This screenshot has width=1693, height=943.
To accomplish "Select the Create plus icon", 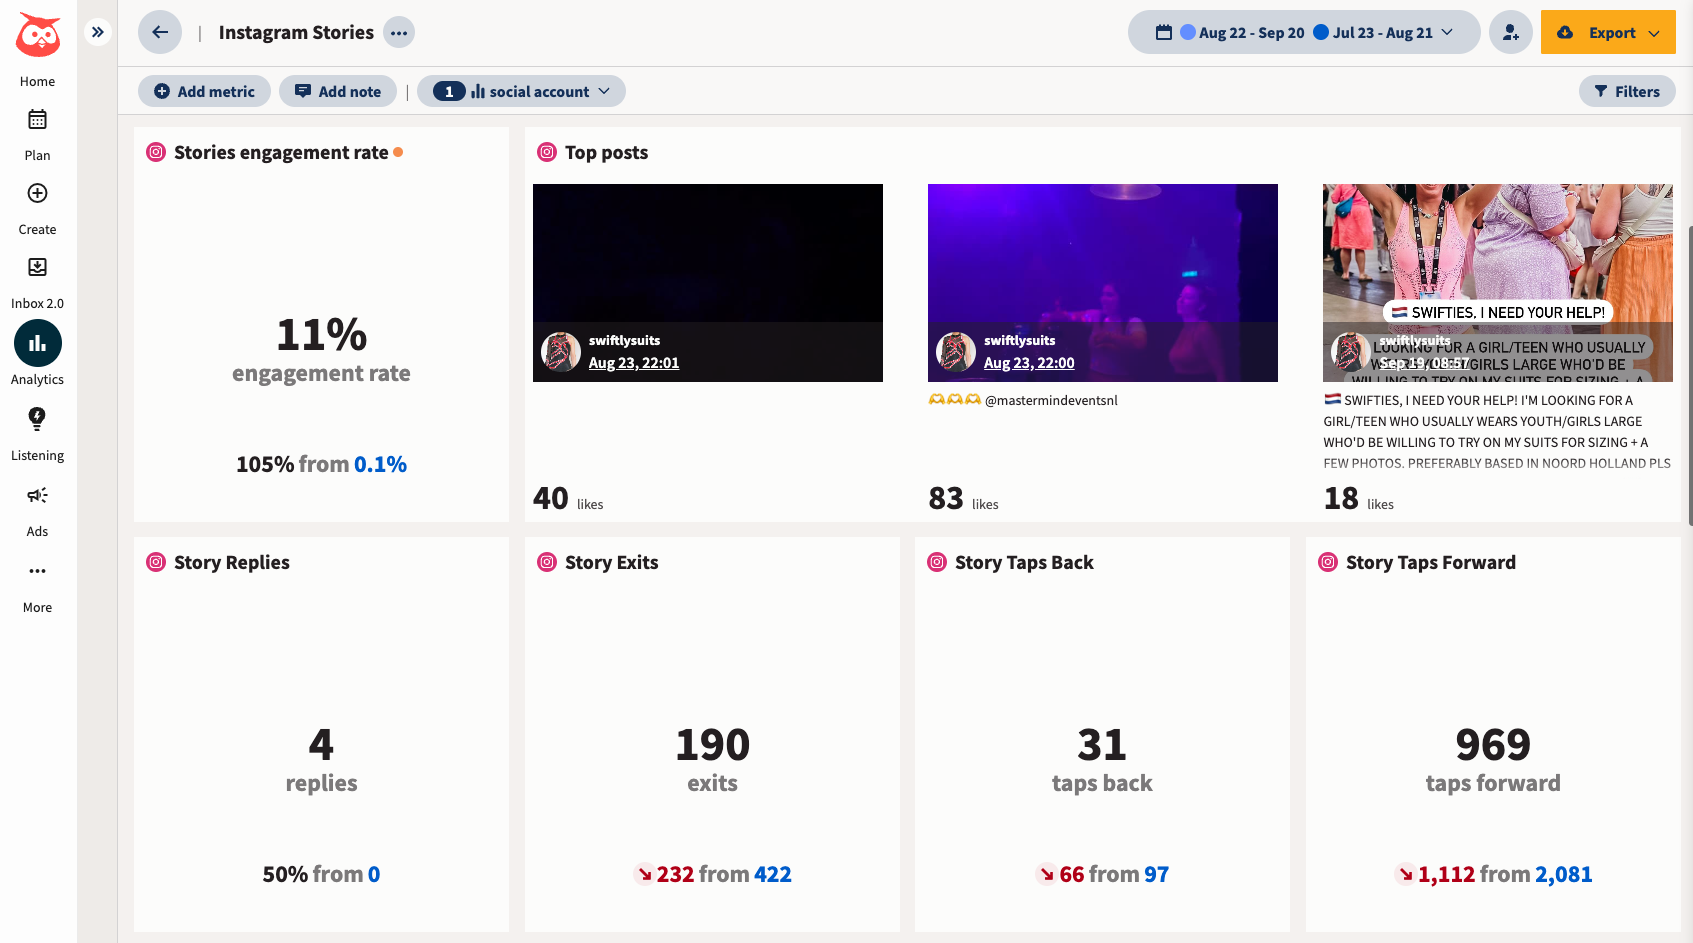I will (37, 193).
